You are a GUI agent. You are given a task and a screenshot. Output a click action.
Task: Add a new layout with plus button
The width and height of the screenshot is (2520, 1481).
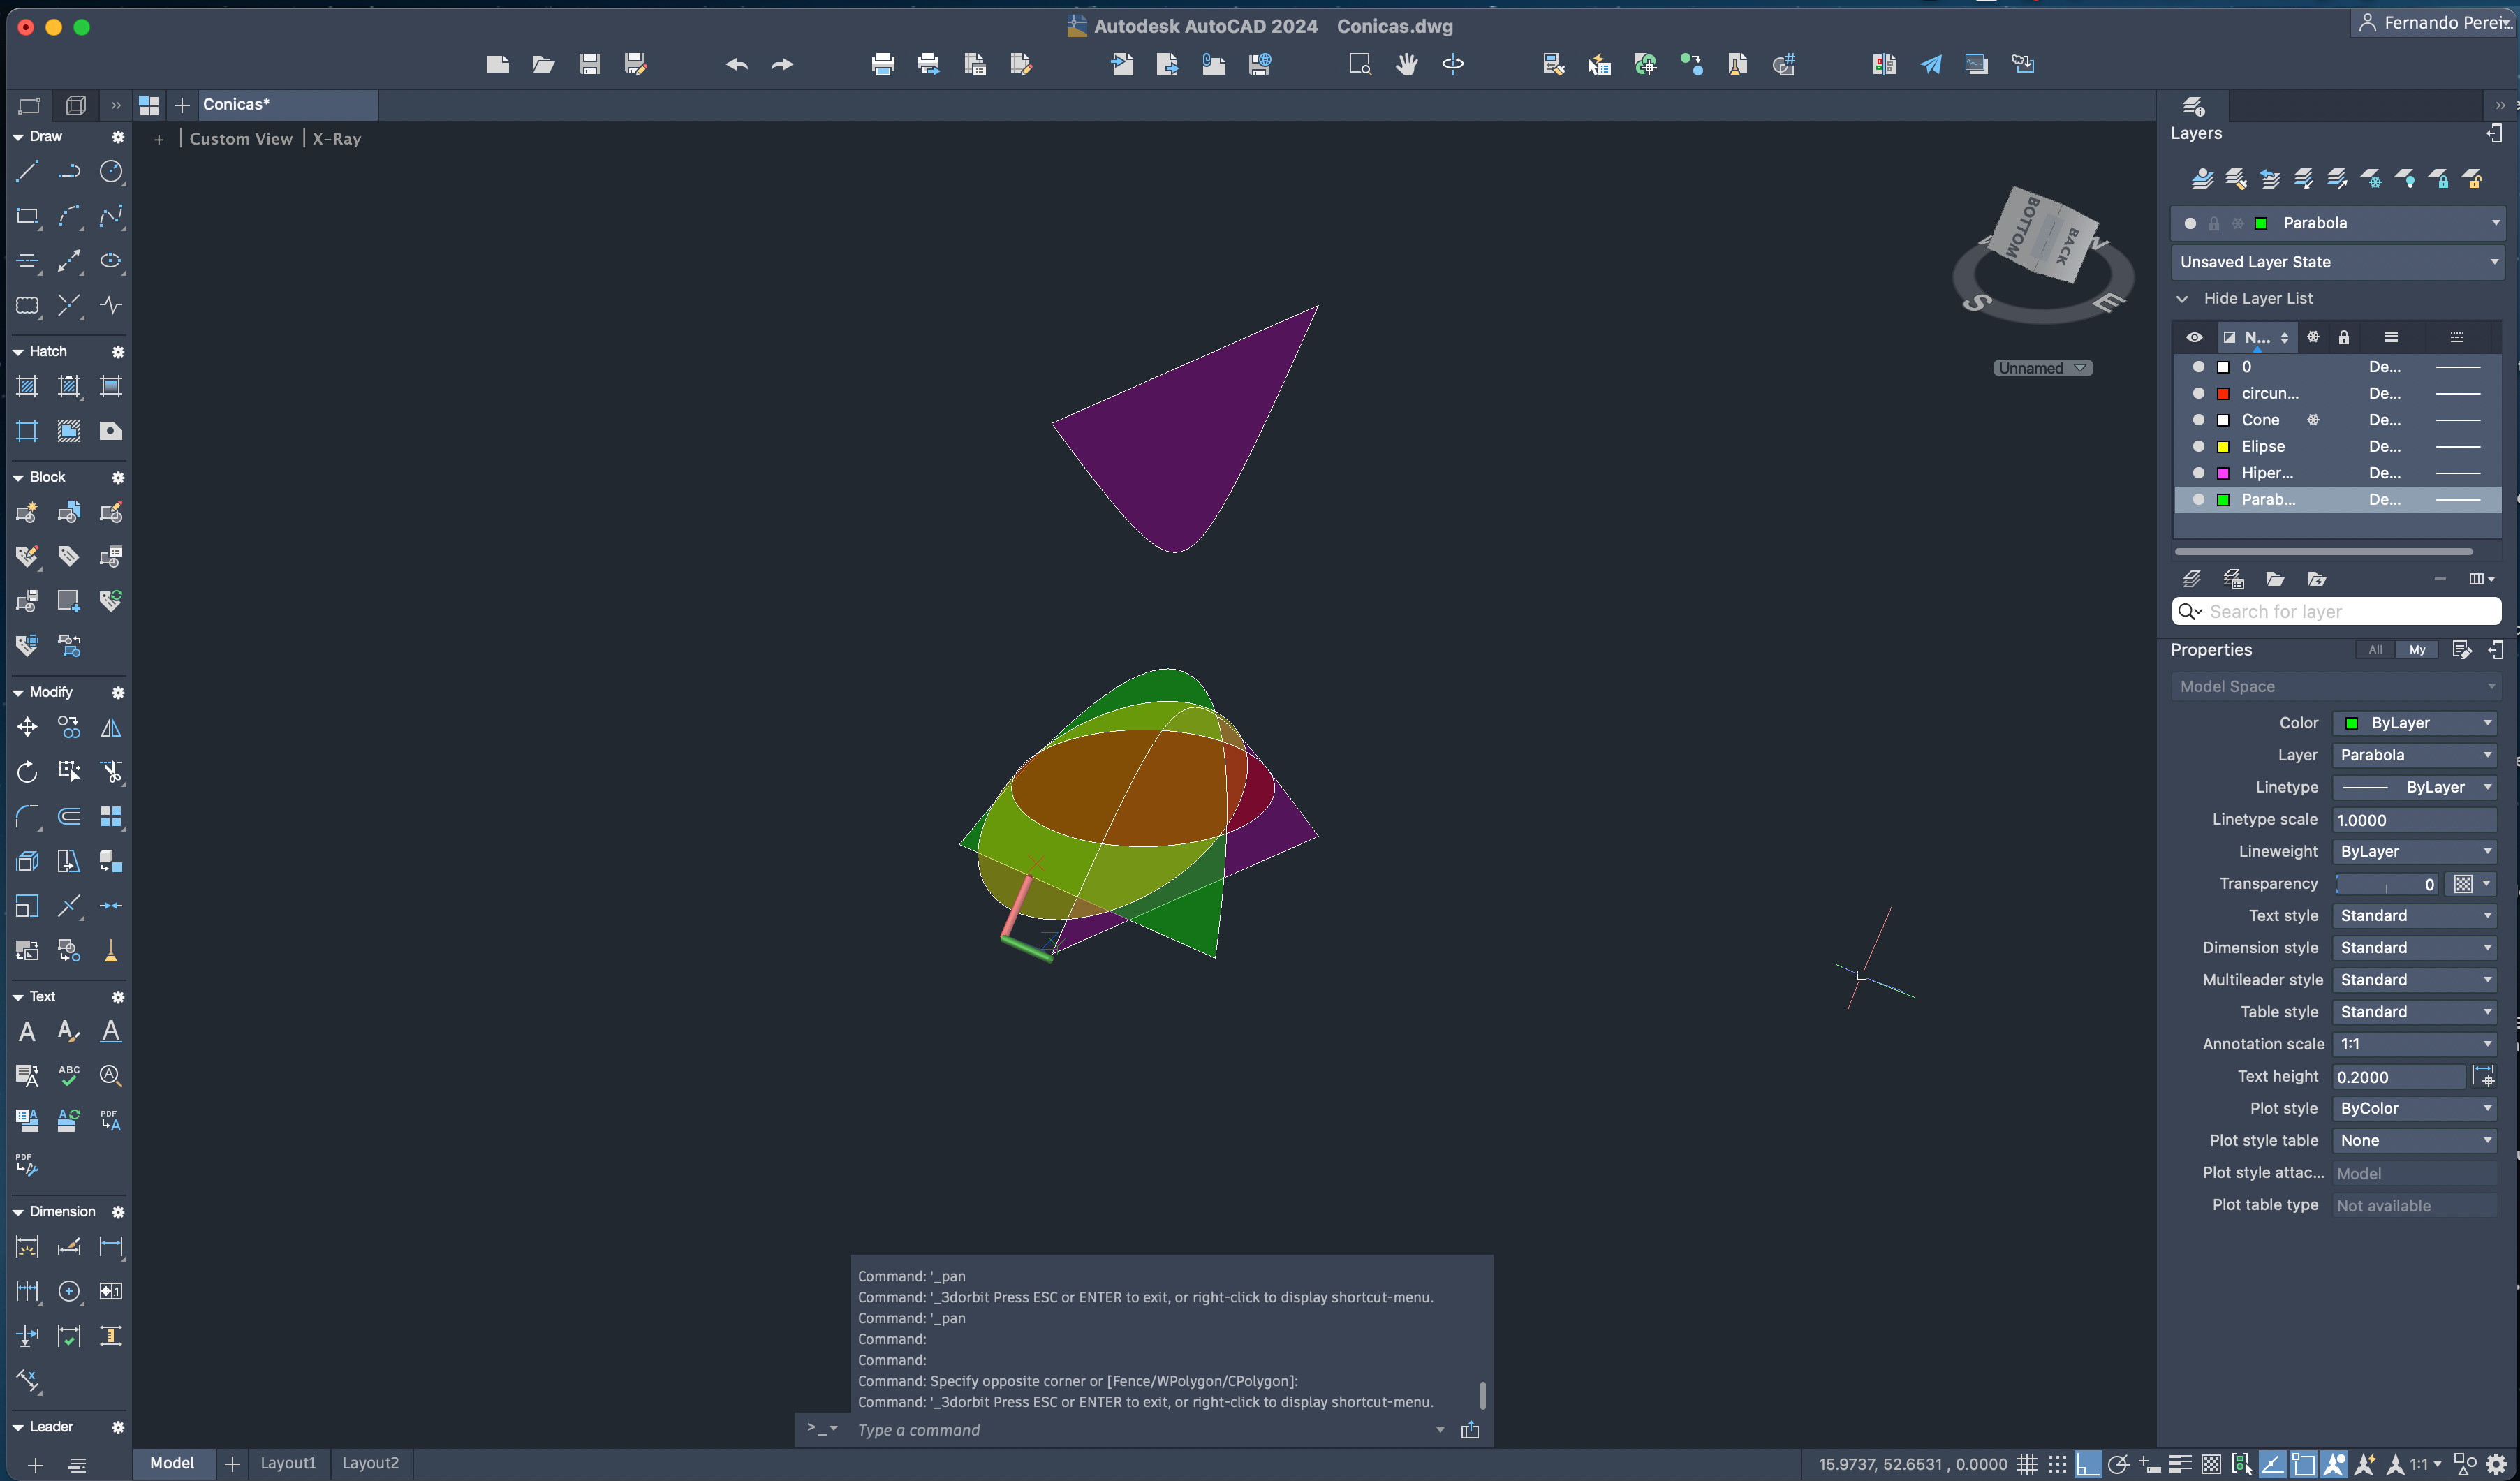tap(232, 1464)
